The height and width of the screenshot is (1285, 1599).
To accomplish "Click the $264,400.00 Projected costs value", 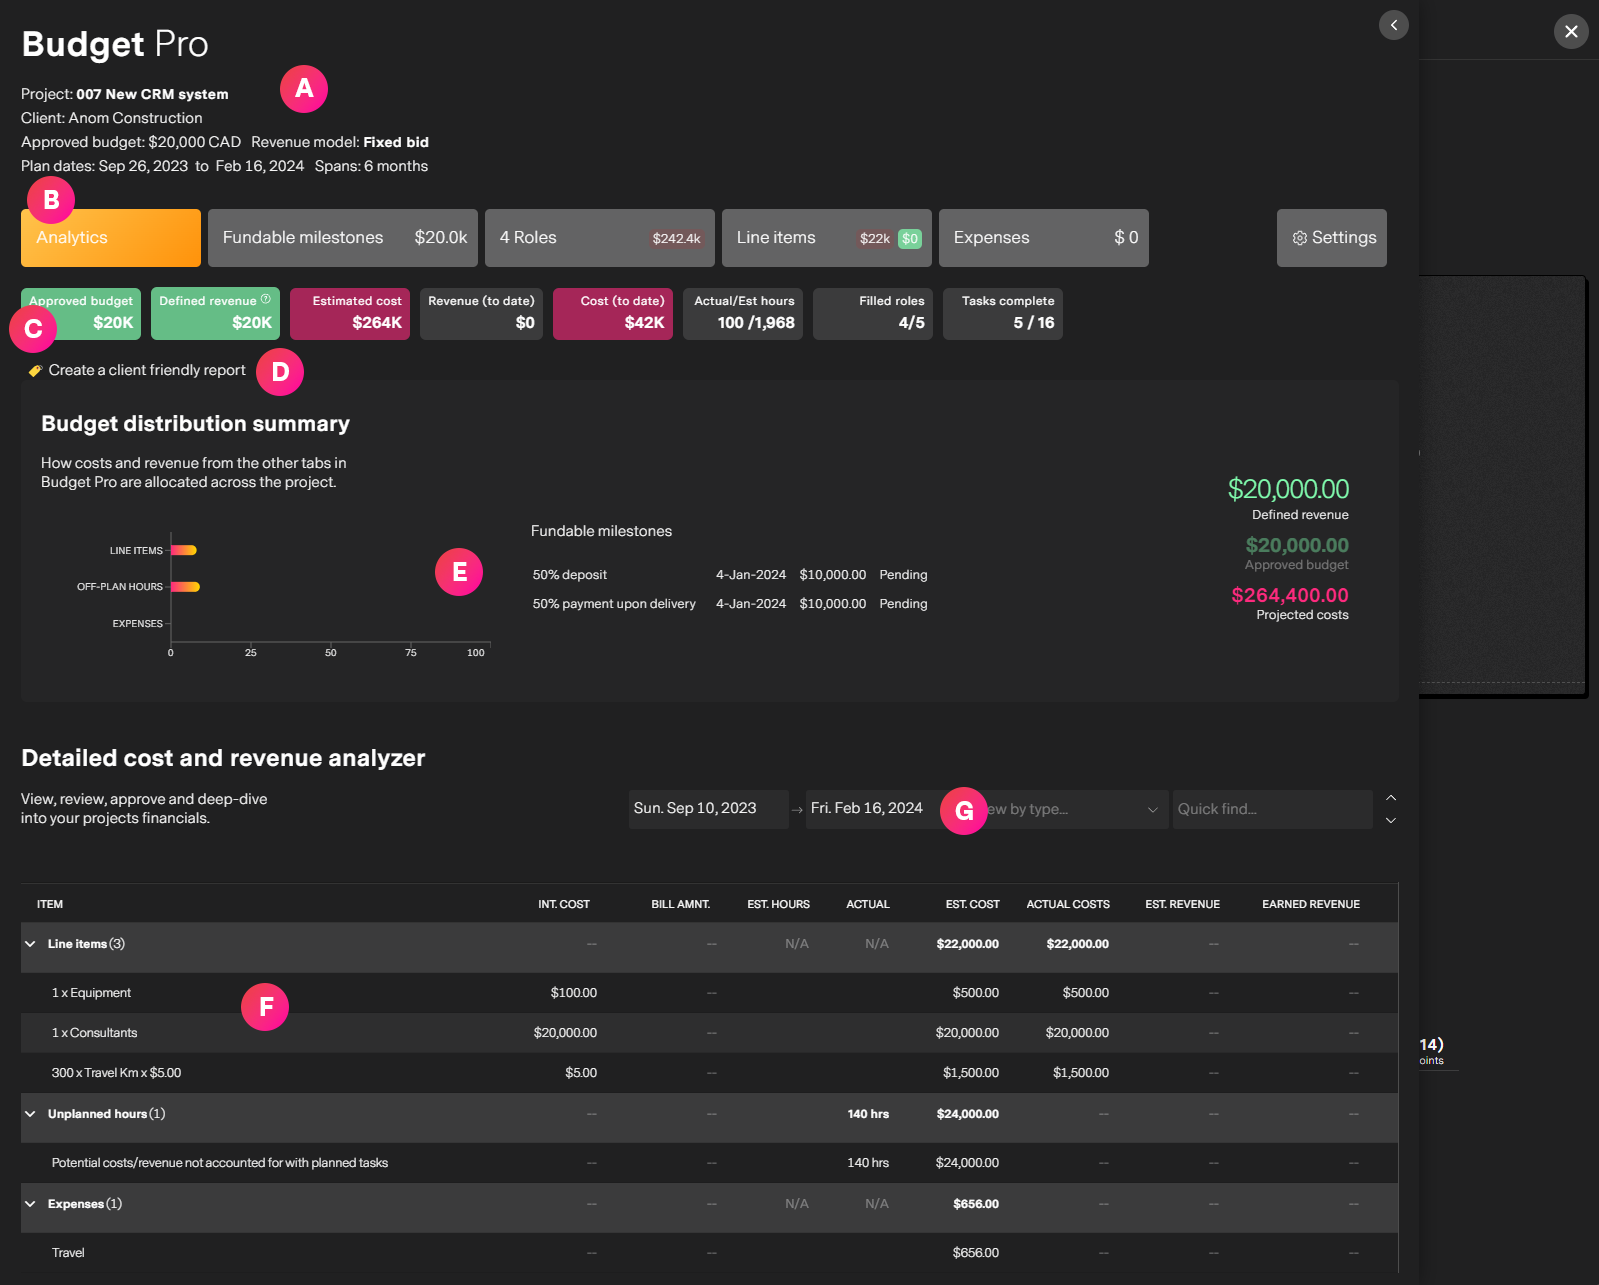I will click(x=1290, y=595).
